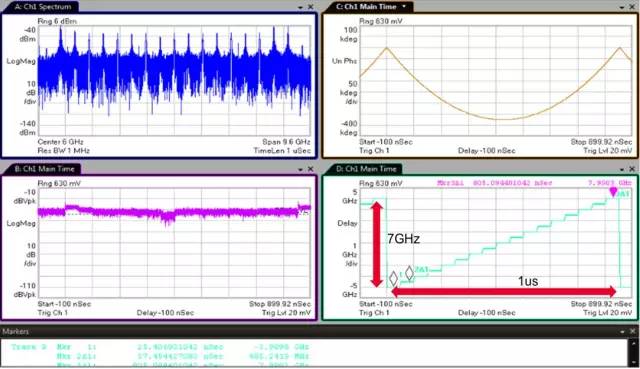Open the dropdown arrow inside the C tab title
Image resolution: width=640 pixels, height=369 pixels.
coord(404,7)
